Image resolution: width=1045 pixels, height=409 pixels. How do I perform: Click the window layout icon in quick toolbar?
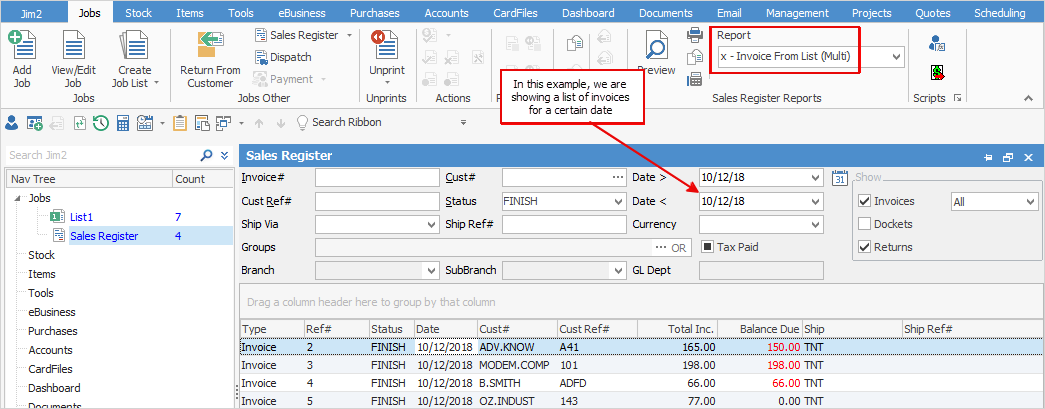pyautogui.click(x=202, y=123)
